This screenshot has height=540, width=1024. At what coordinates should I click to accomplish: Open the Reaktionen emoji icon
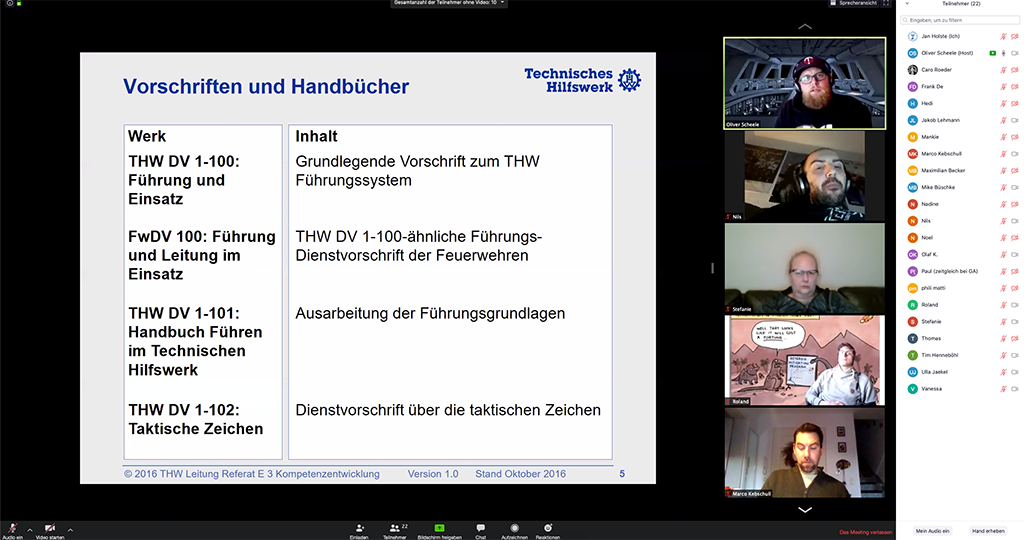pyautogui.click(x=547, y=527)
